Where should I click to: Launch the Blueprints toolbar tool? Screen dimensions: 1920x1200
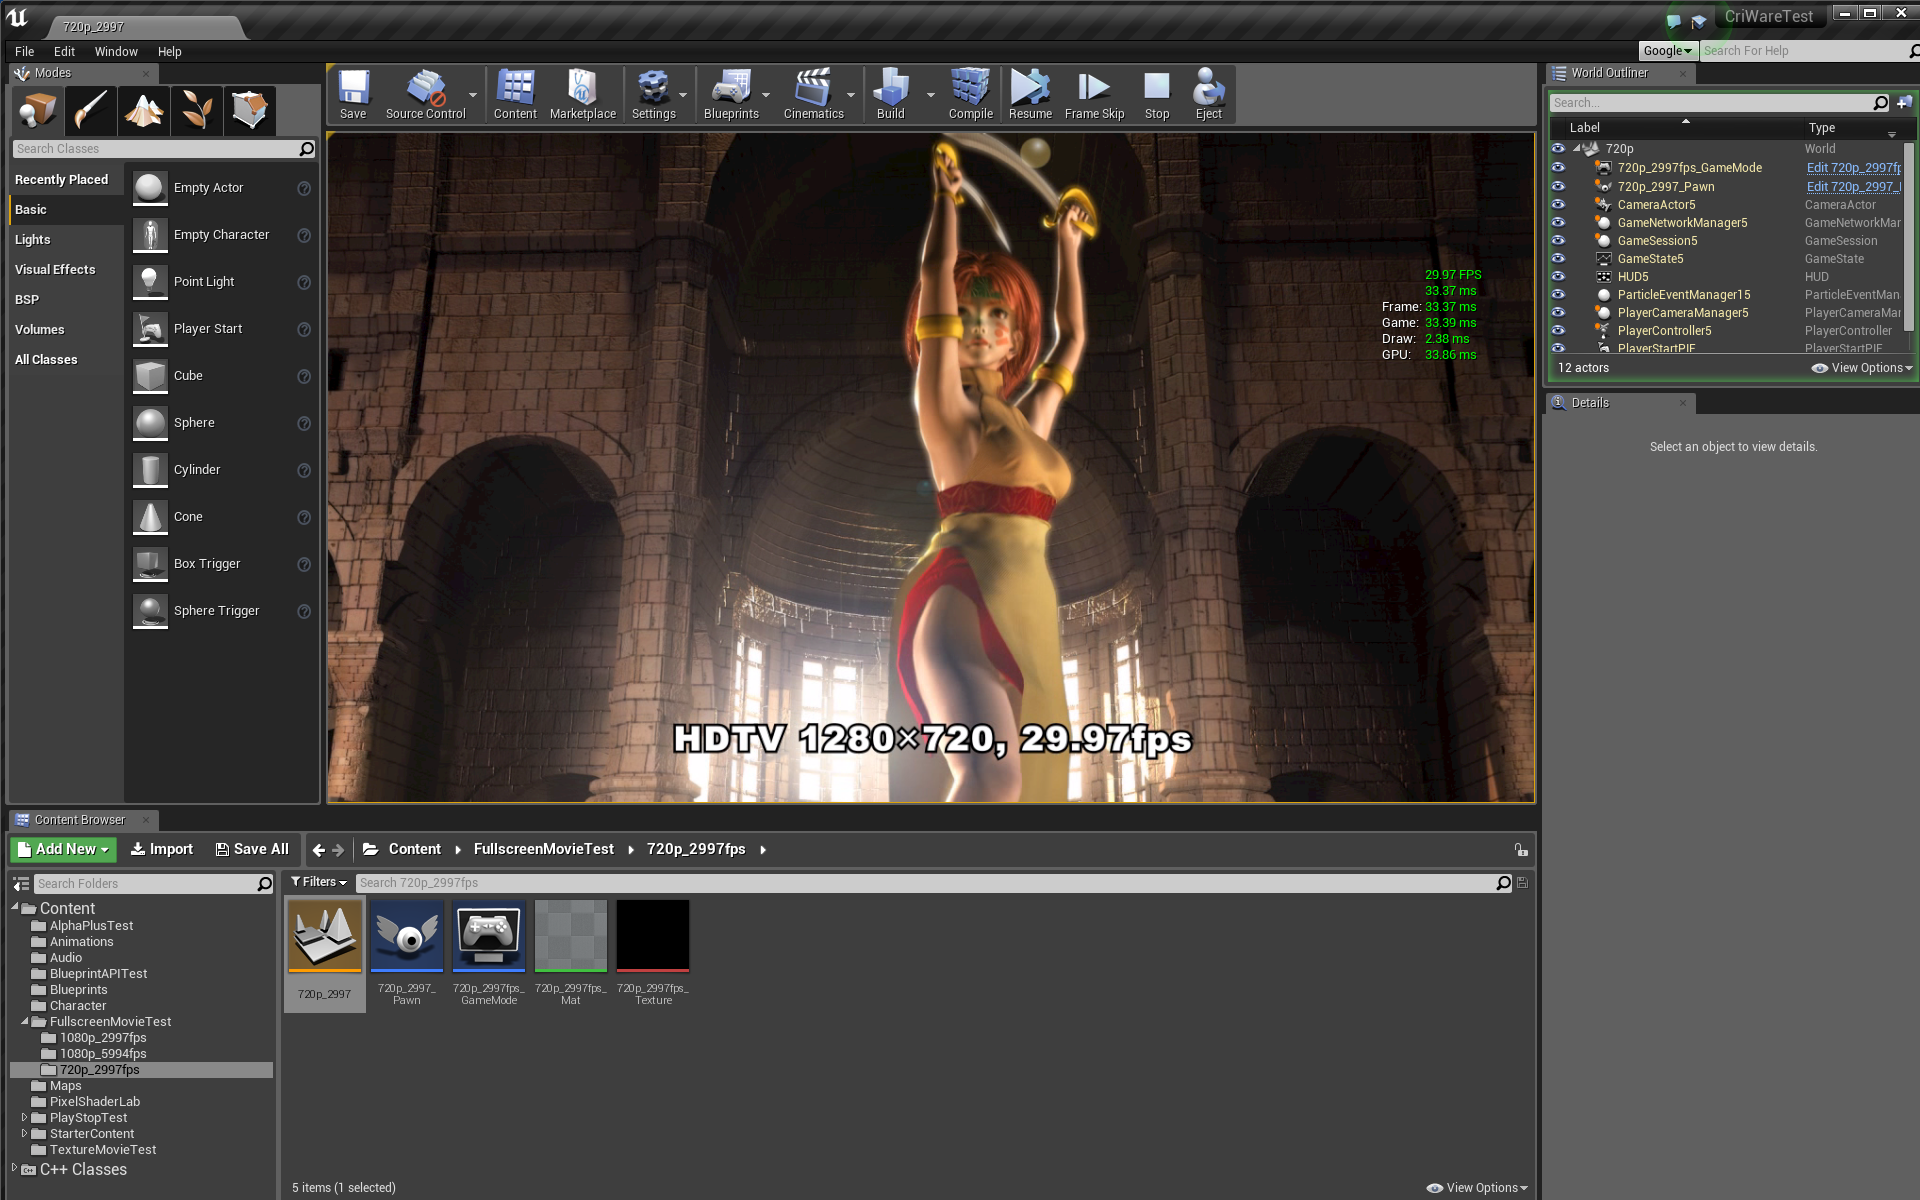[x=731, y=95]
